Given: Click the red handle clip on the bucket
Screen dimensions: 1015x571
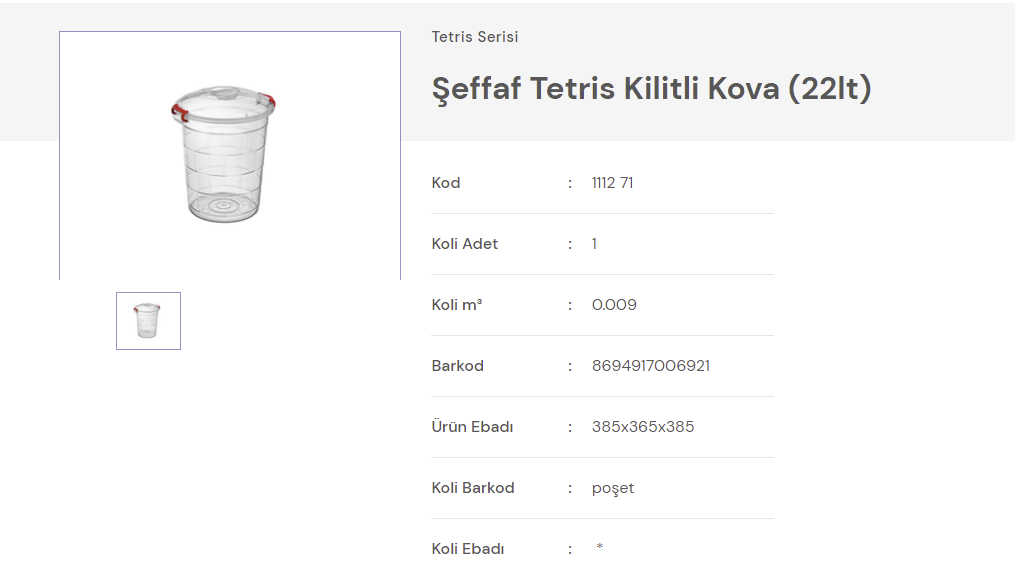Looking at the screenshot, I should (x=179, y=108).
